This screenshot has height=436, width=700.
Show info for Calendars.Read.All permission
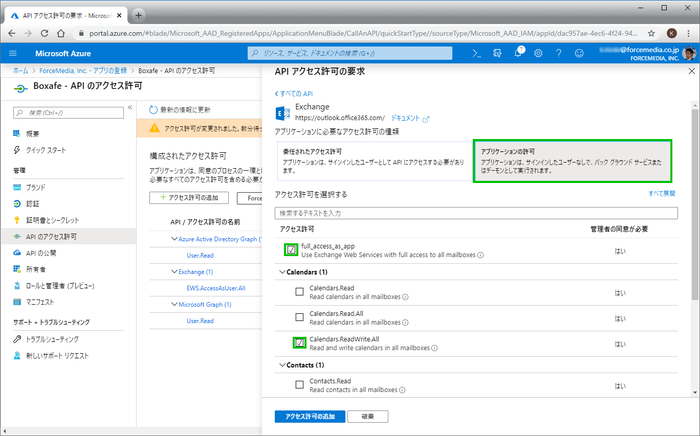pos(405,322)
